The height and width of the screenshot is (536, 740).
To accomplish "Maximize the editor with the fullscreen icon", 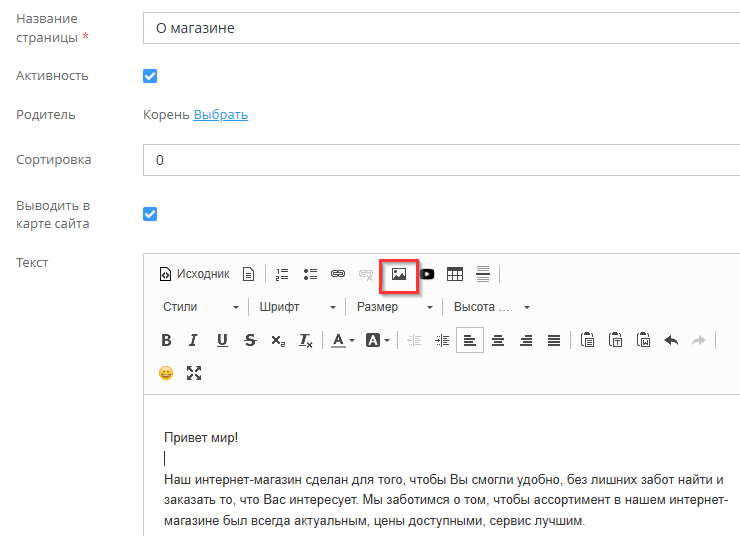I will pos(194,373).
